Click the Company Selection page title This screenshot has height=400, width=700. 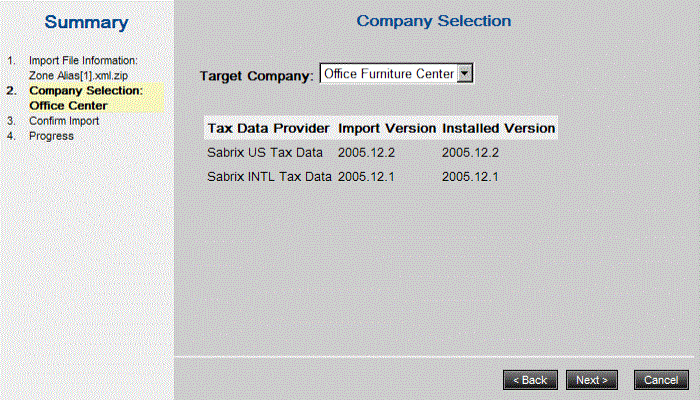(x=433, y=21)
